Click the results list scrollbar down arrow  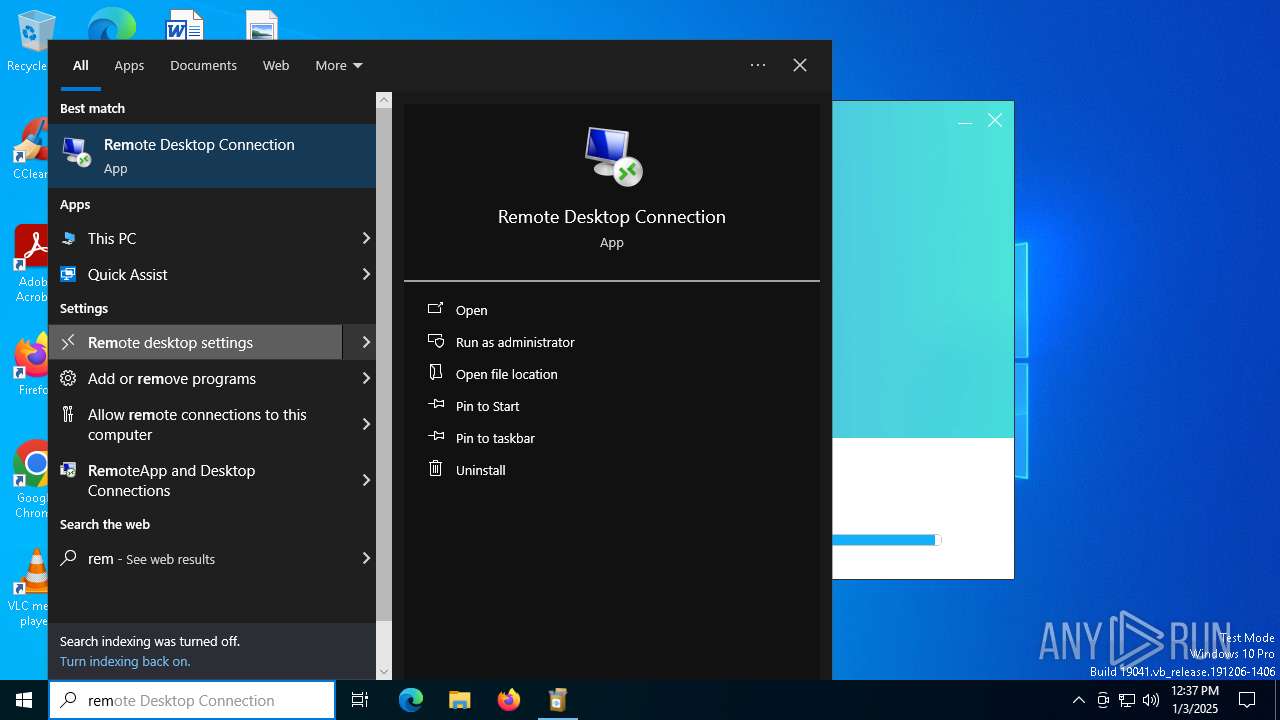click(x=384, y=672)
